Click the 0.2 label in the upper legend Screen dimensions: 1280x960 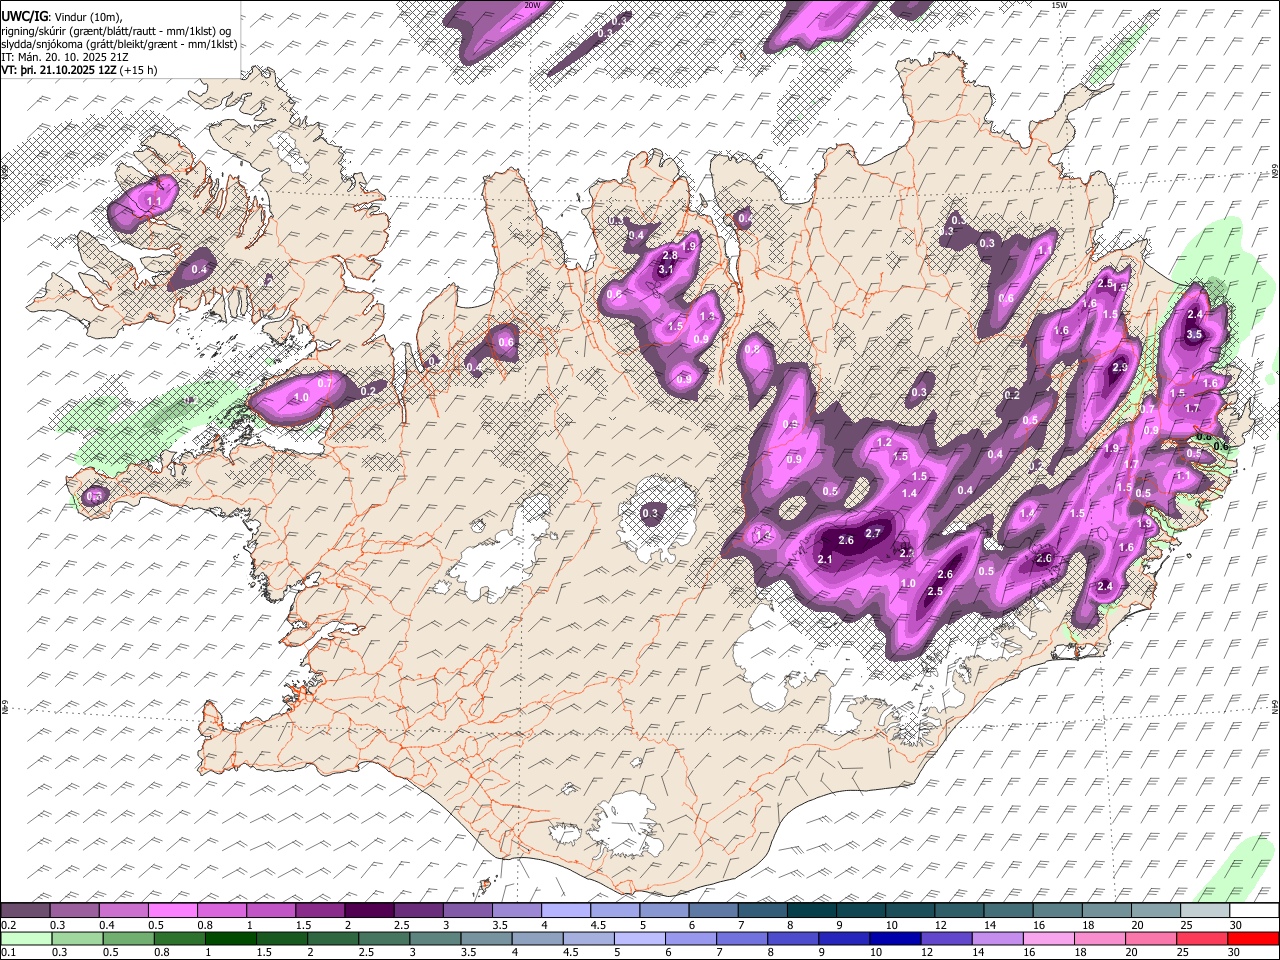point(8,925)
